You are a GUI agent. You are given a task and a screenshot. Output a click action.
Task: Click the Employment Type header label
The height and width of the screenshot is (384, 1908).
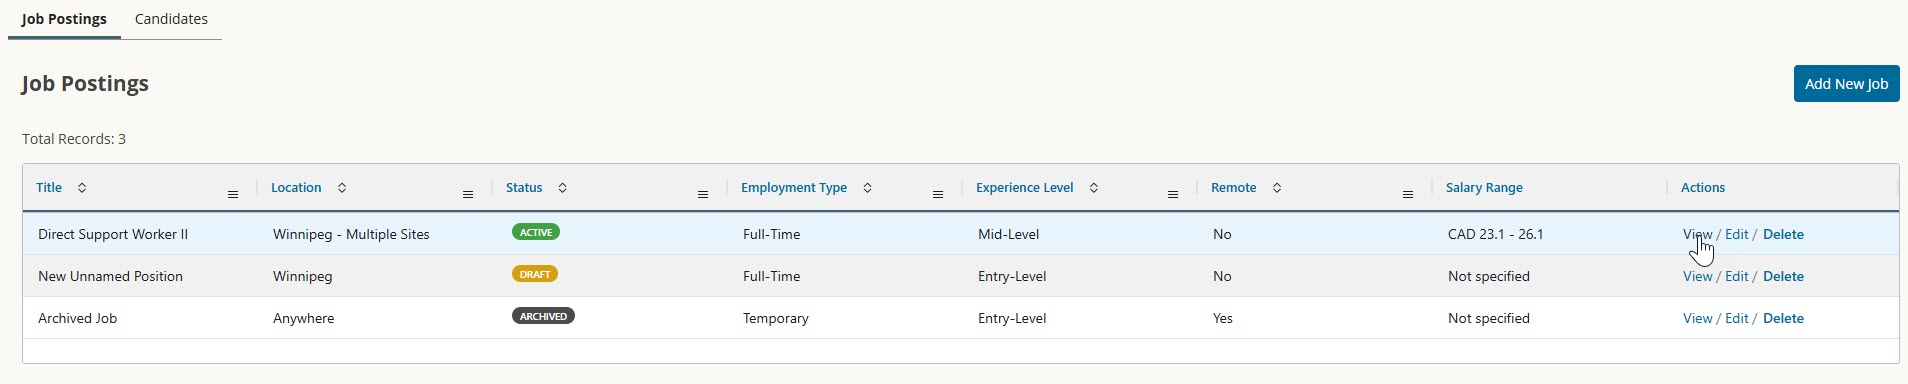[x=794, y=188]
